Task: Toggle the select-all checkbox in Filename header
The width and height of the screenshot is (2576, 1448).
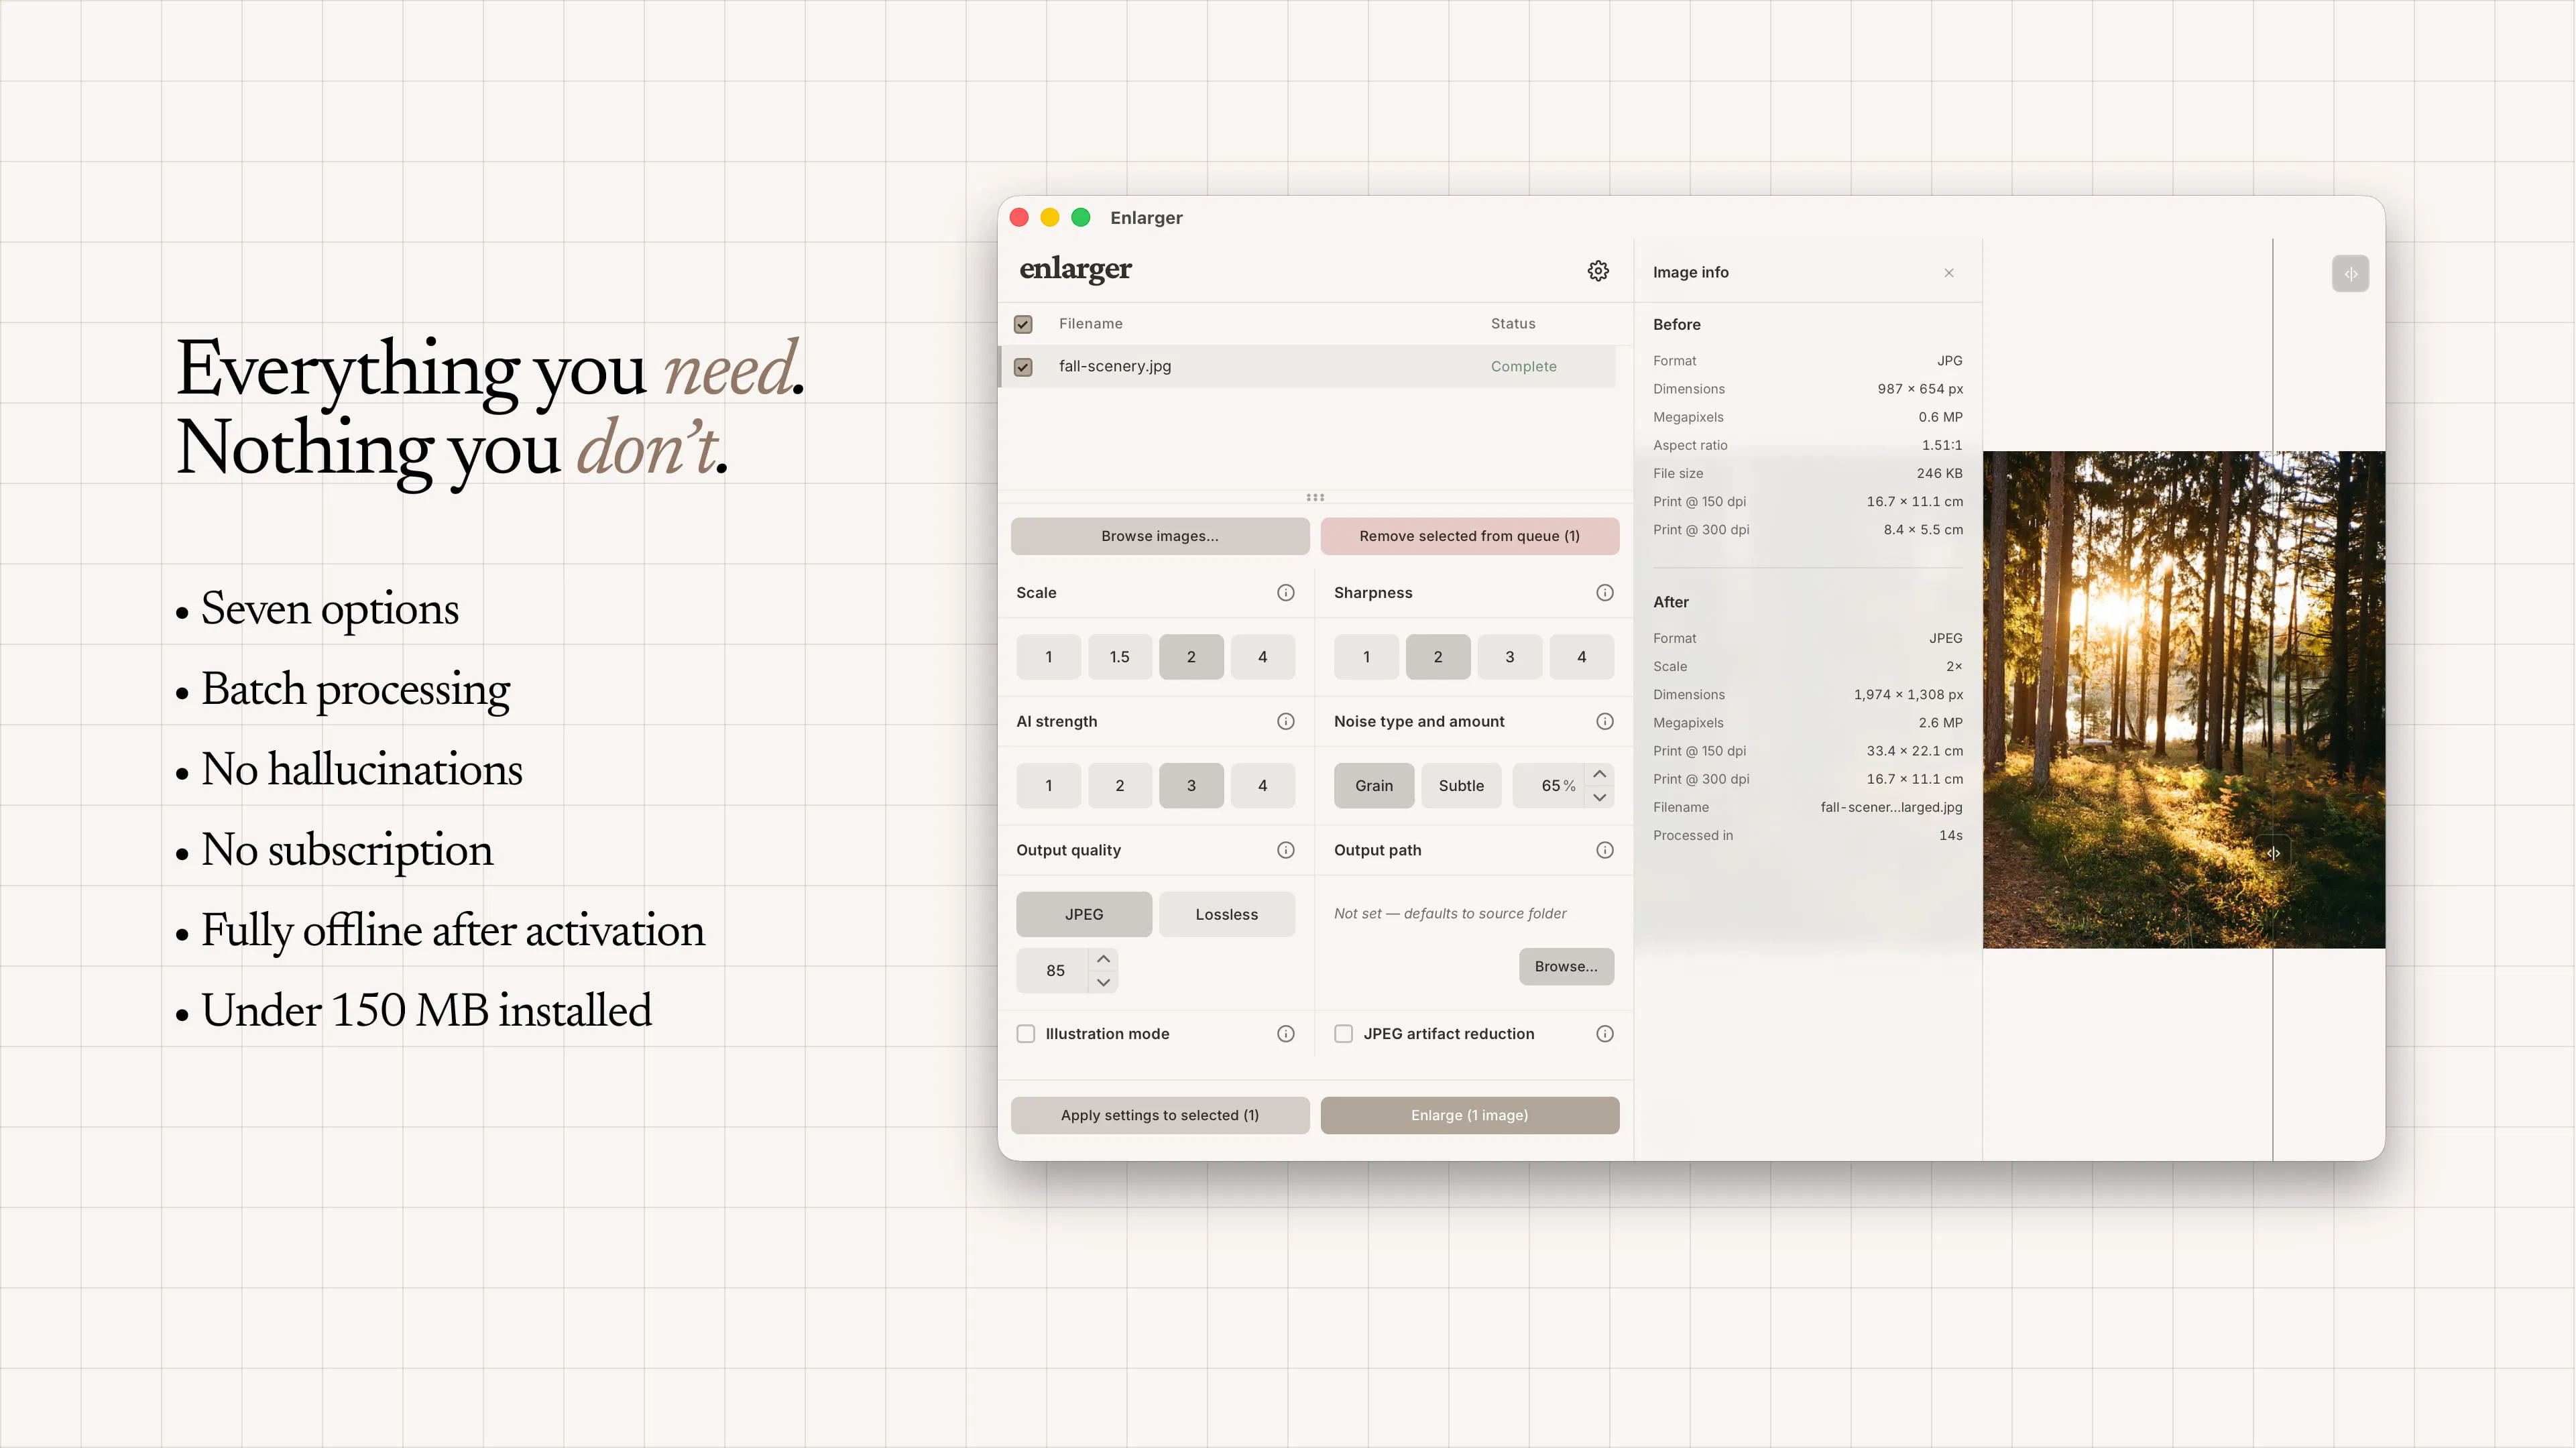Action: (1023, 324)
